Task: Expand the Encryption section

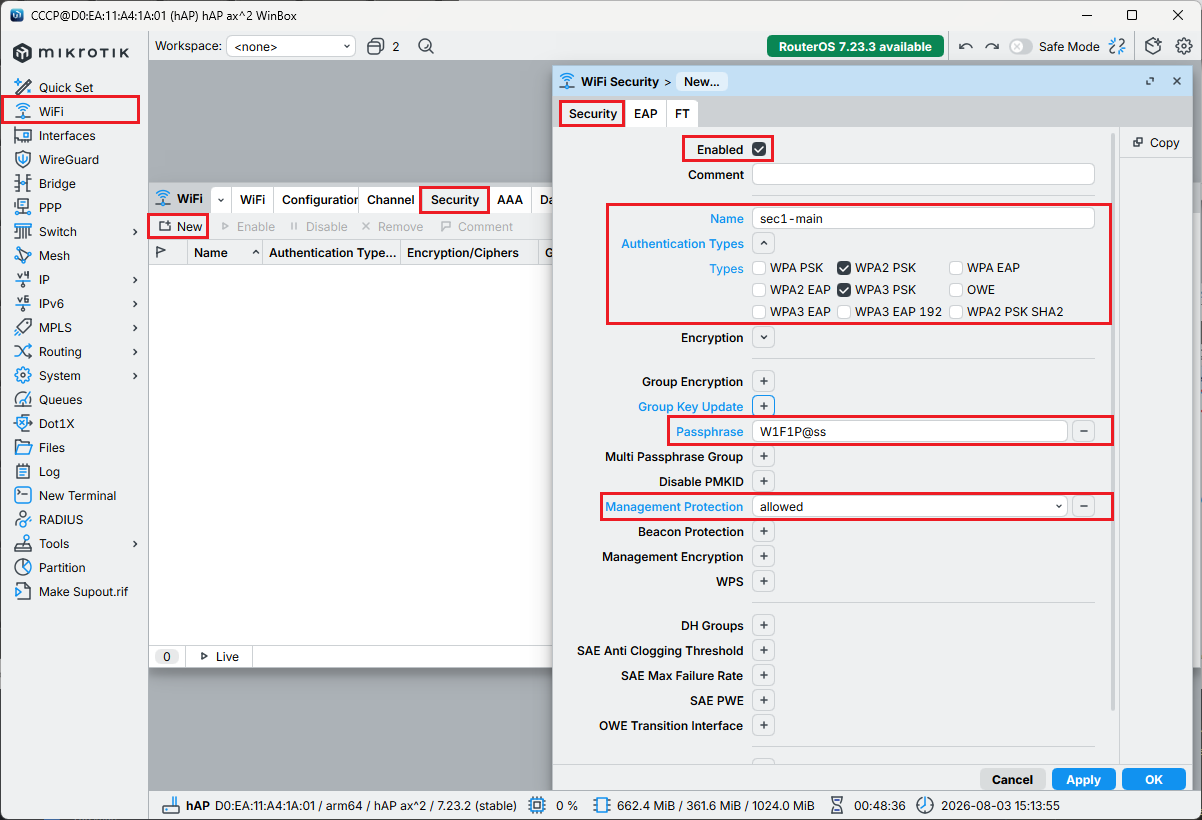Action: (763, 338)
